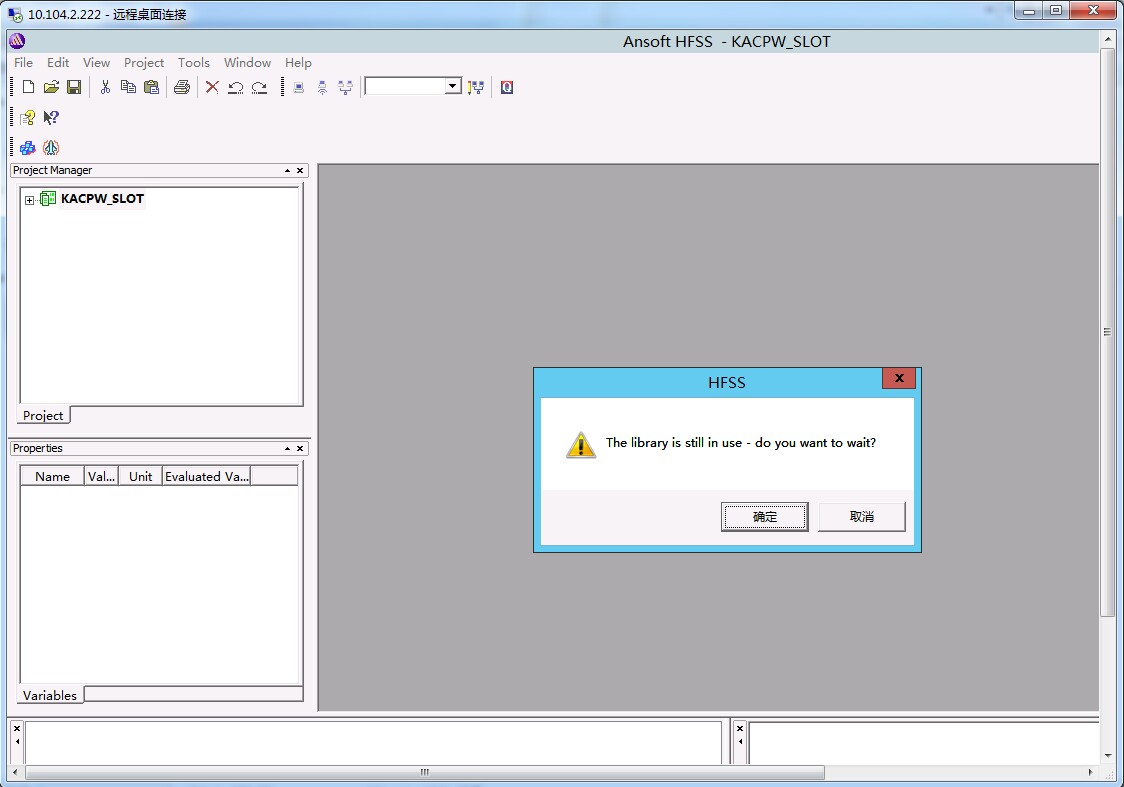
Task: Select the distributed machines simulation icon
Action: [346, 87]
